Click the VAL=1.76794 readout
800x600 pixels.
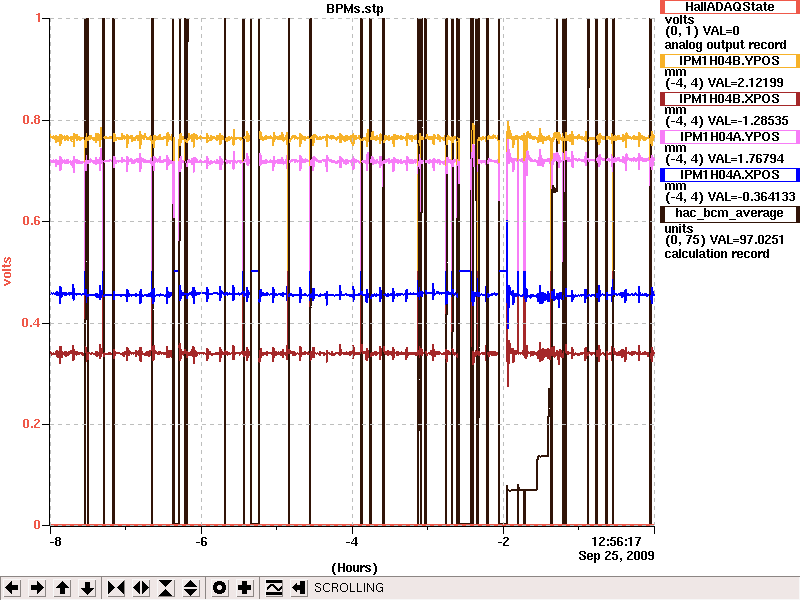(x=745, y=159)
